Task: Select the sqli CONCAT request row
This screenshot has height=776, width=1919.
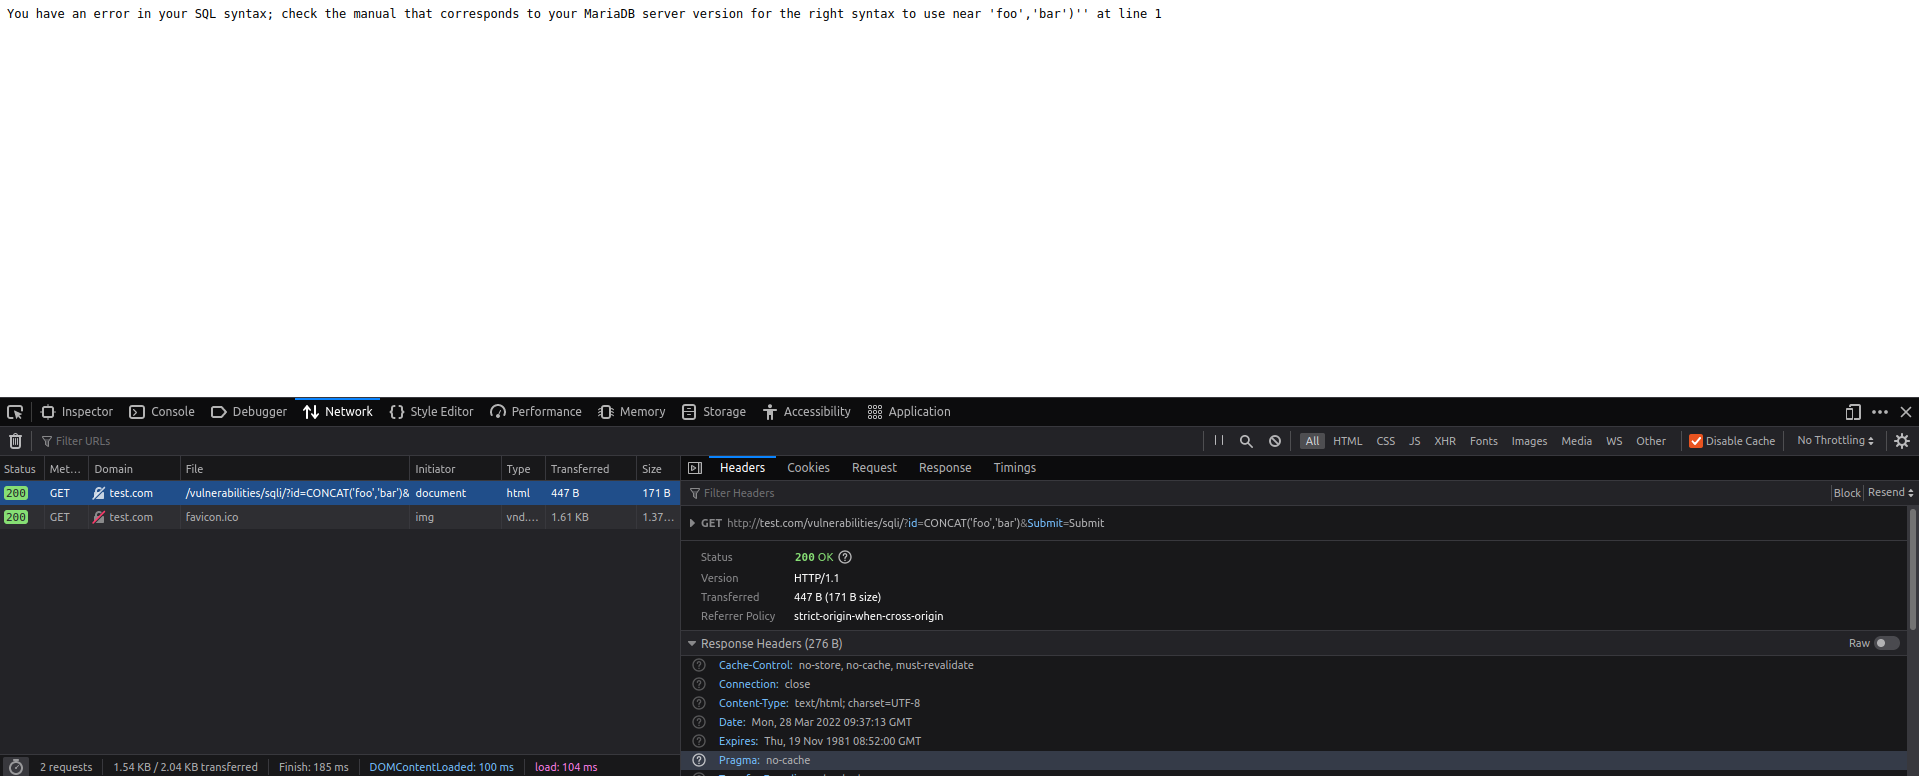Action: [x=340, y=493]
